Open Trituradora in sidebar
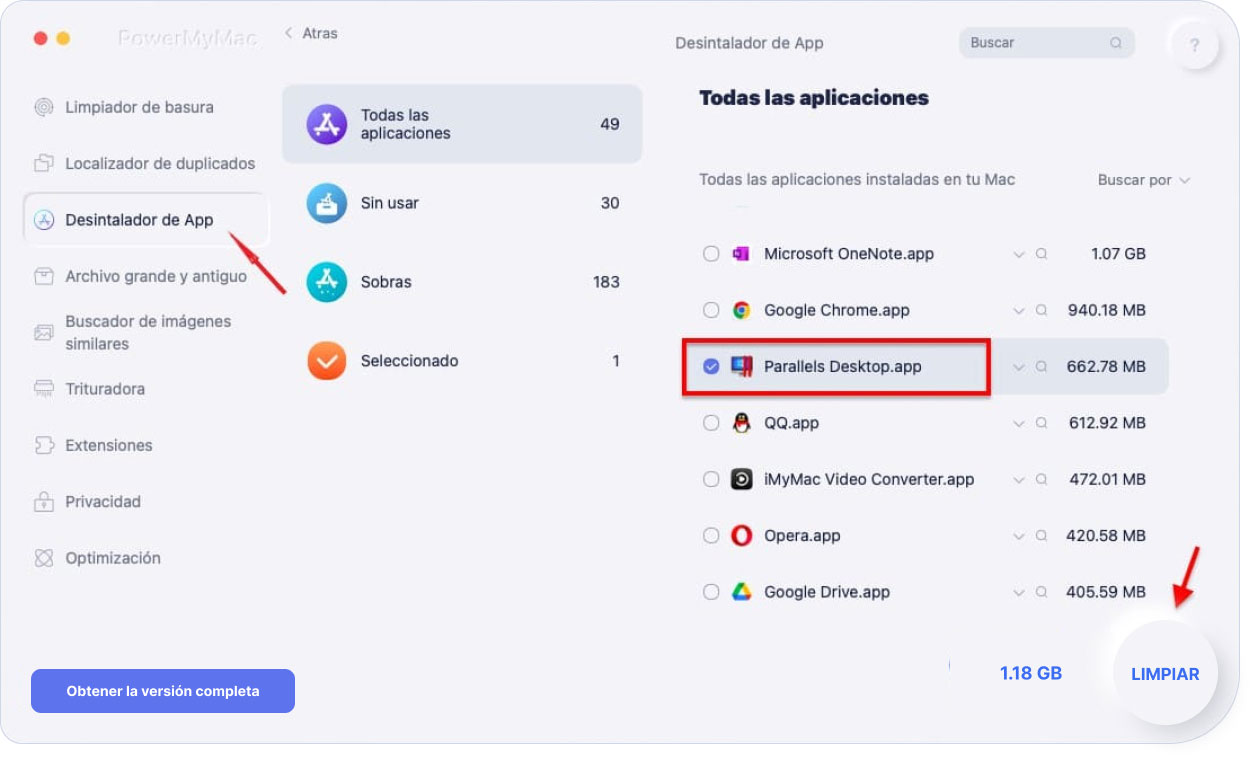The width and height of the screenshot is (1253, 760). point(90,388)
